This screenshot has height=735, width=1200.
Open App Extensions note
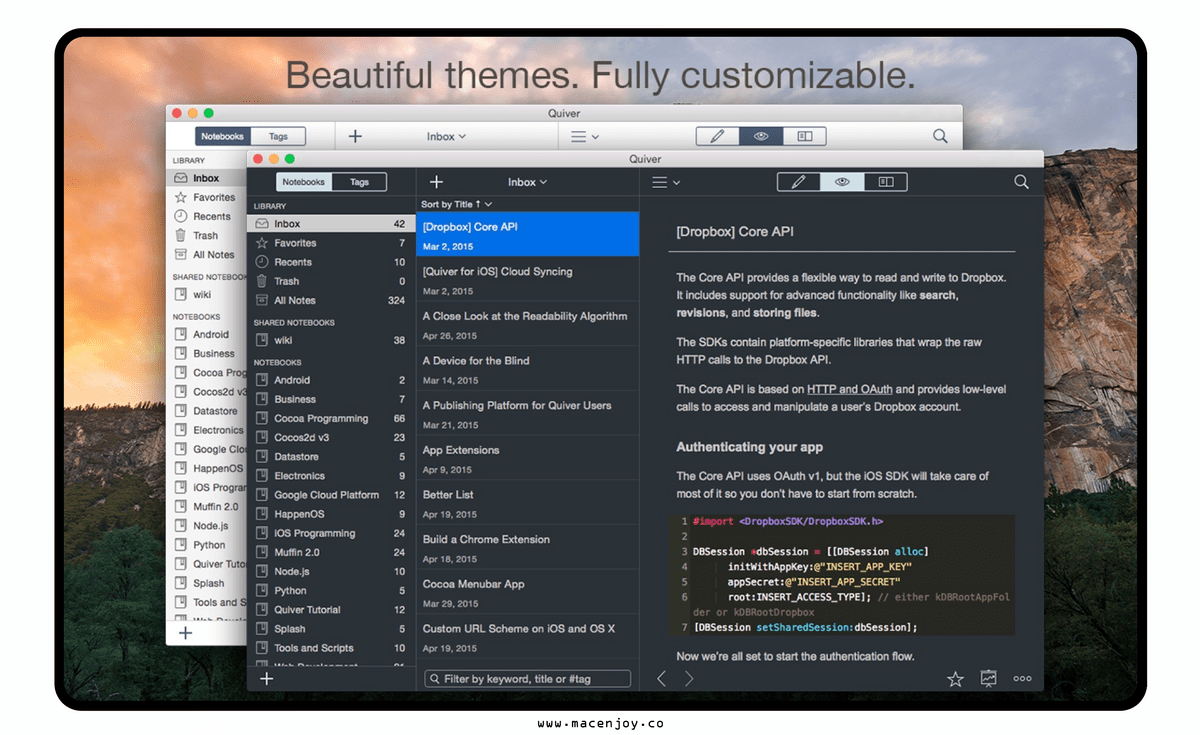tap(528, 458)
